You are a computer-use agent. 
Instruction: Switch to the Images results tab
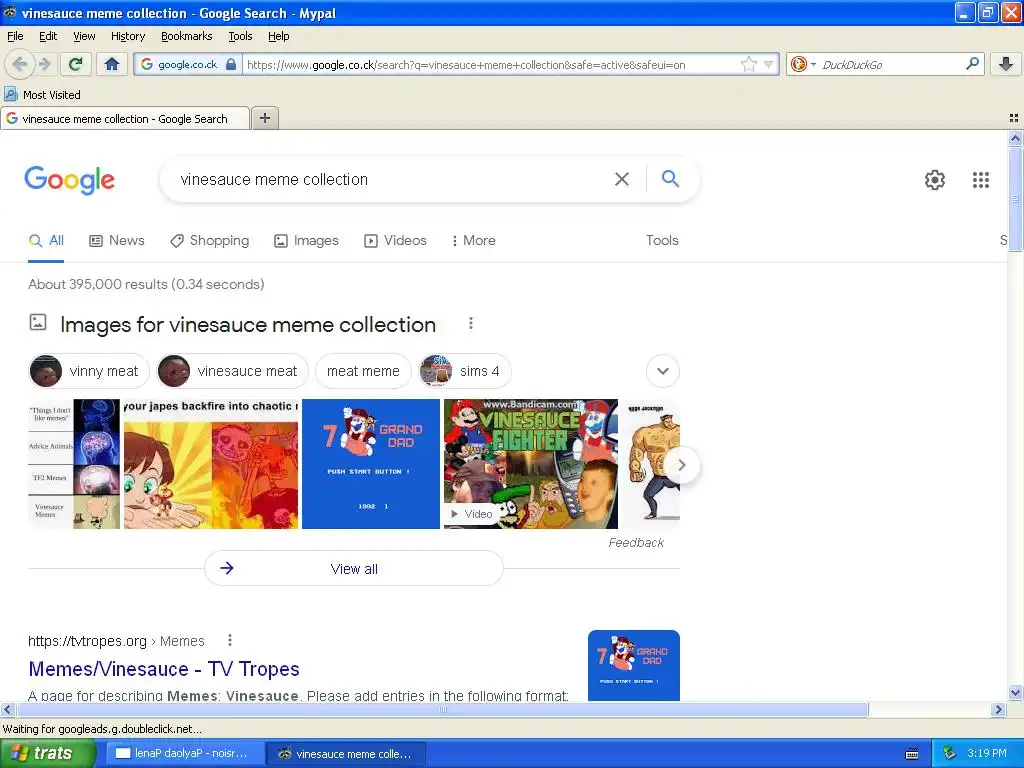[306, 240]
